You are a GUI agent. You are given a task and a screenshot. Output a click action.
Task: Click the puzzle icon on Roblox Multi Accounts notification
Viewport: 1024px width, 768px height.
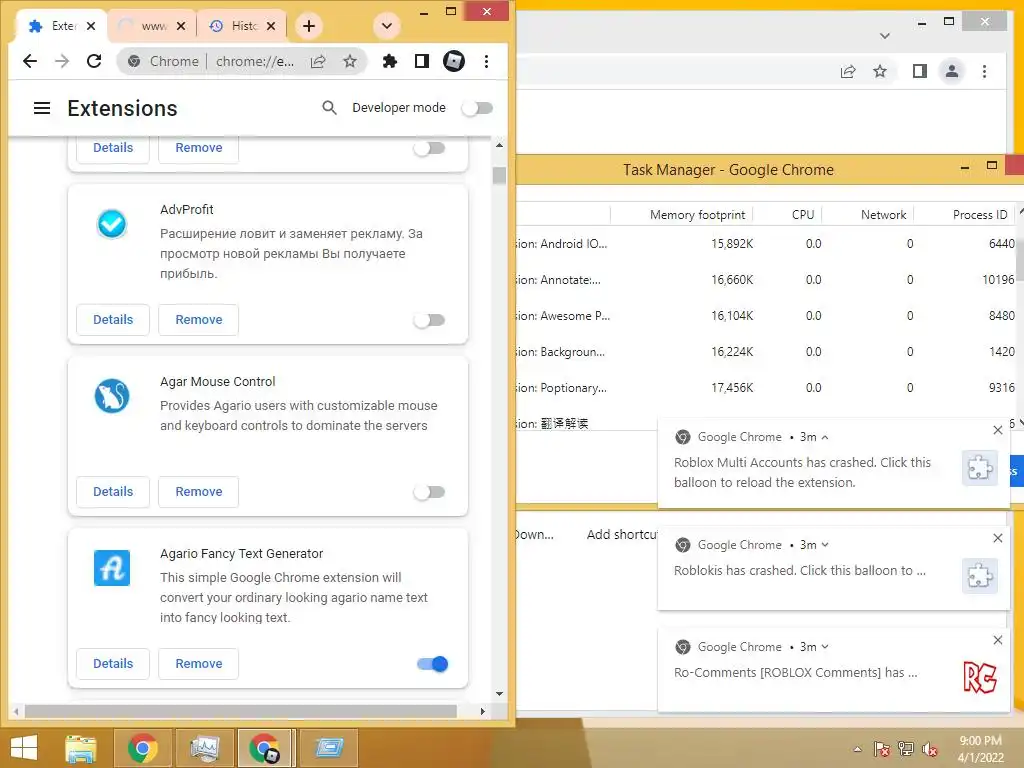(x=980, y=468)
